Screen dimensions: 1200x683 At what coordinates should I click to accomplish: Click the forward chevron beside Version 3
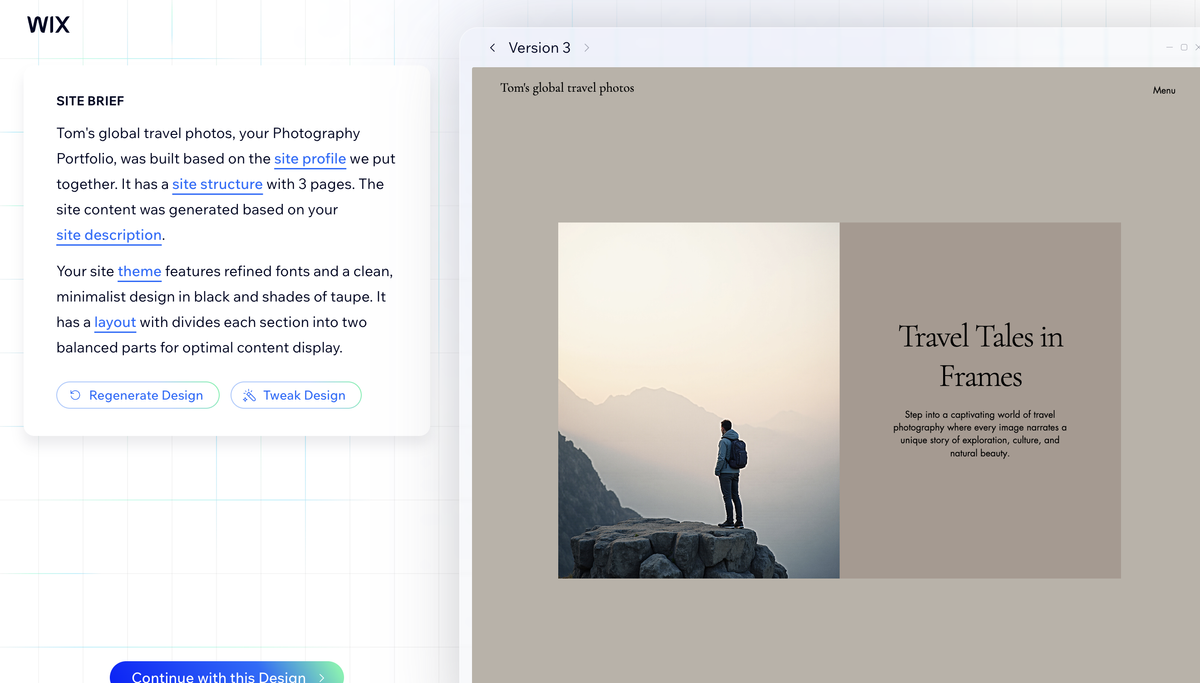click(x=587, y=47)
